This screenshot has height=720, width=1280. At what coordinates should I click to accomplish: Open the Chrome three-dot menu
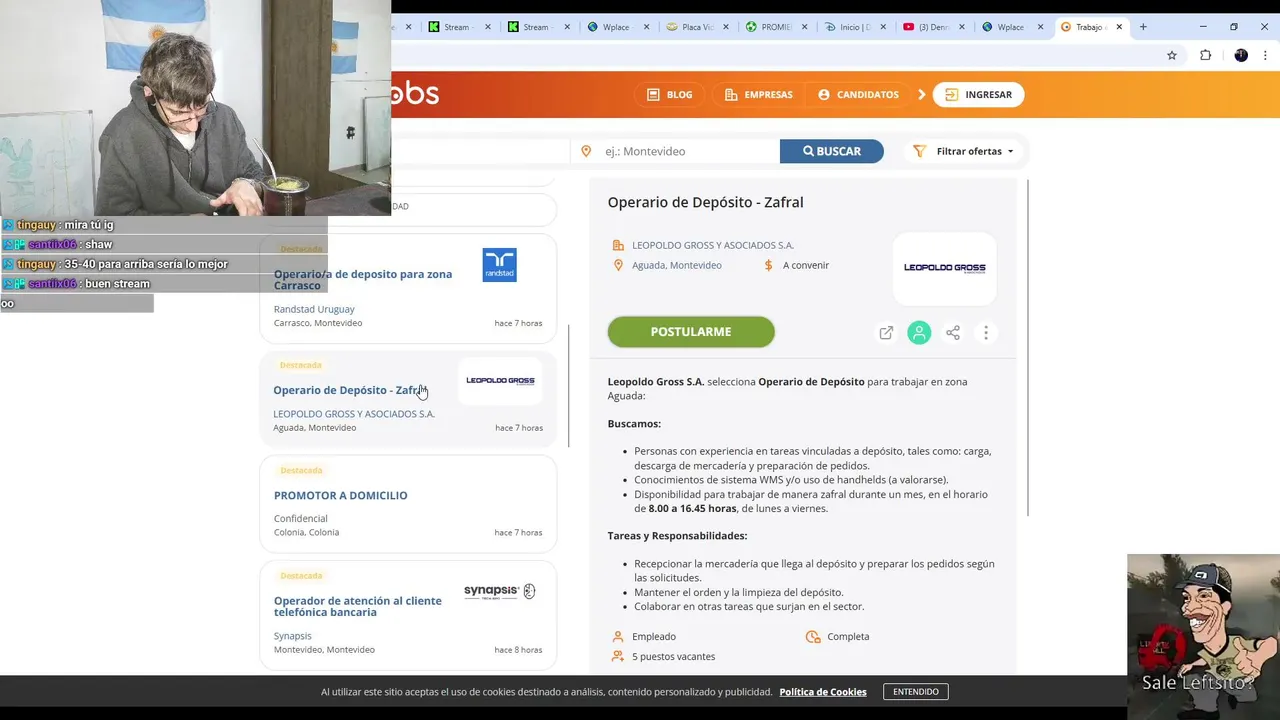[1265, 55]
